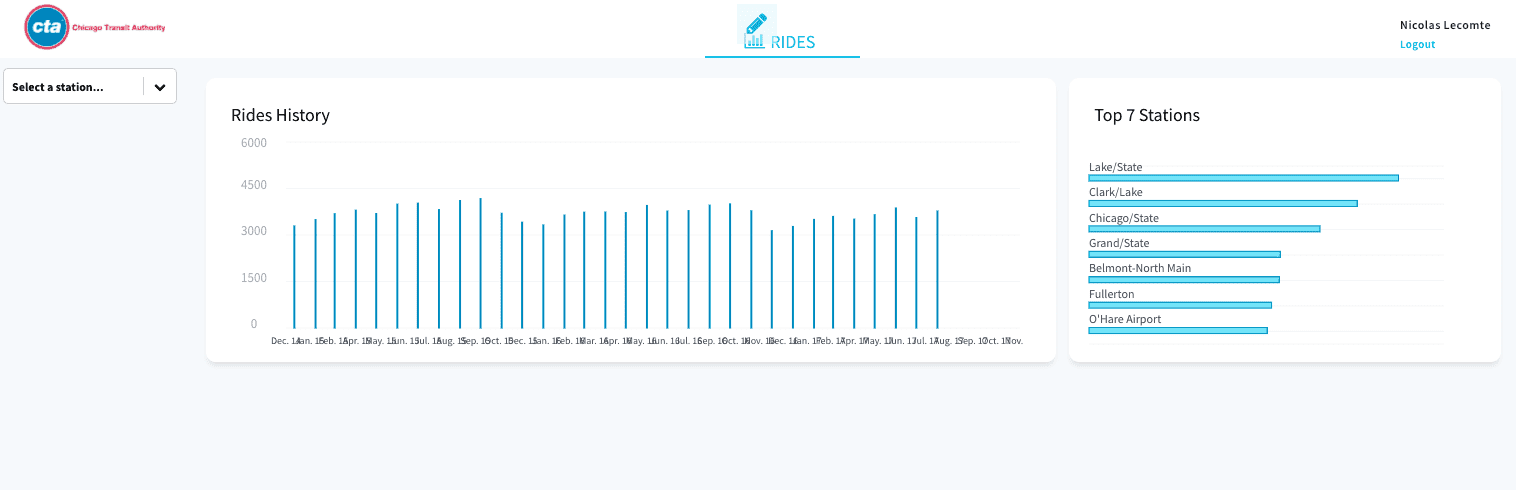Select the Lake/State bar
The image size is (1516, 490).
click(1243, 178)
